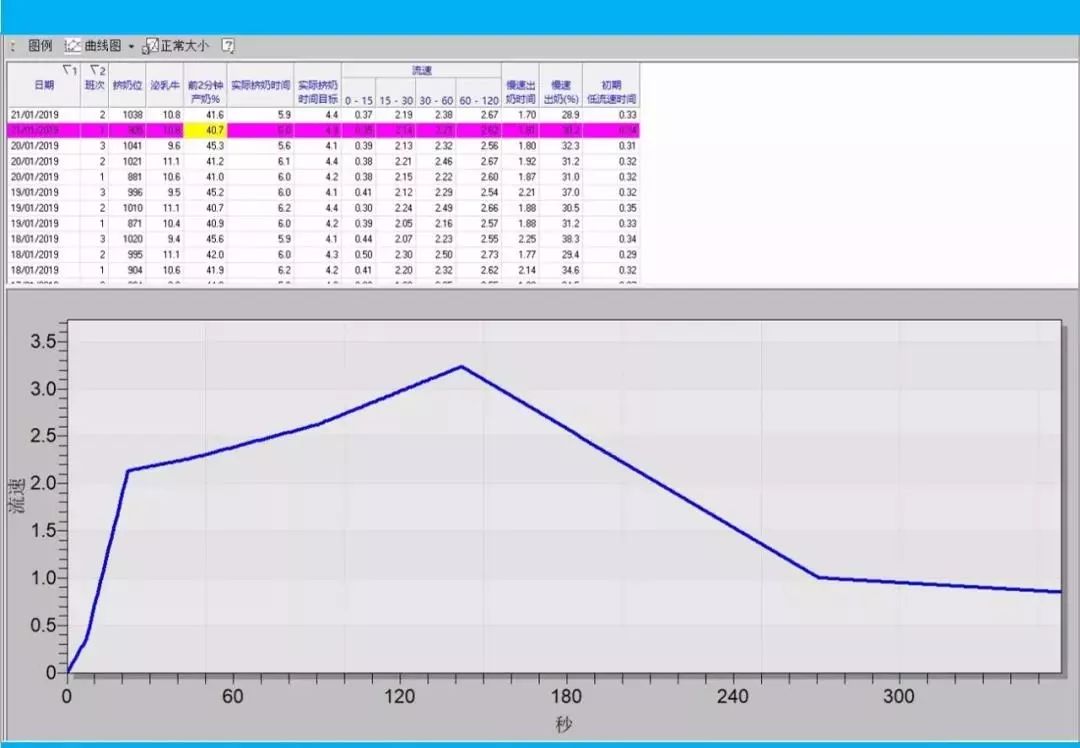The image size is (1080, 748).
Task: Select the highlighted magenta row in the table
Action: (x=320, y=130)
